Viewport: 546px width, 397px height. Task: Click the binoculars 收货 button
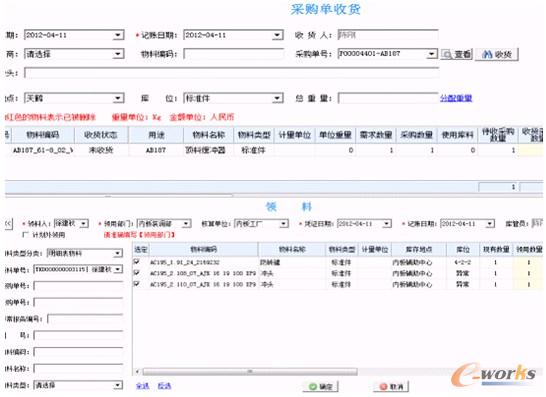(497, 54)
